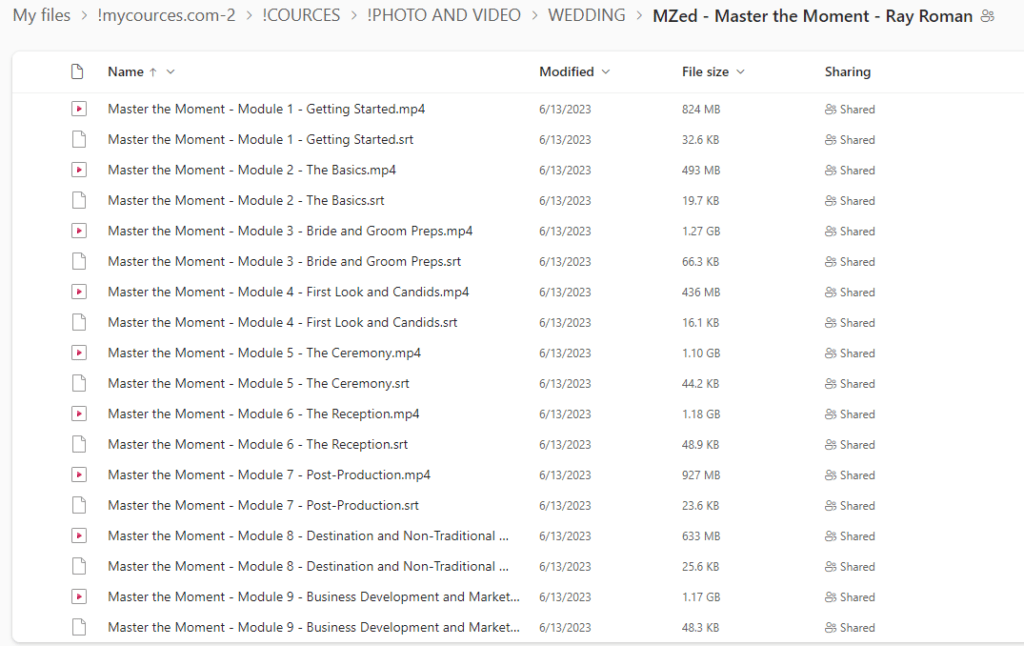This screenshot has width=1024, height=646.
Task: Navigate to !PHOTO AND VIDEO breadcrumb
Action: click(x=444, y=15)
